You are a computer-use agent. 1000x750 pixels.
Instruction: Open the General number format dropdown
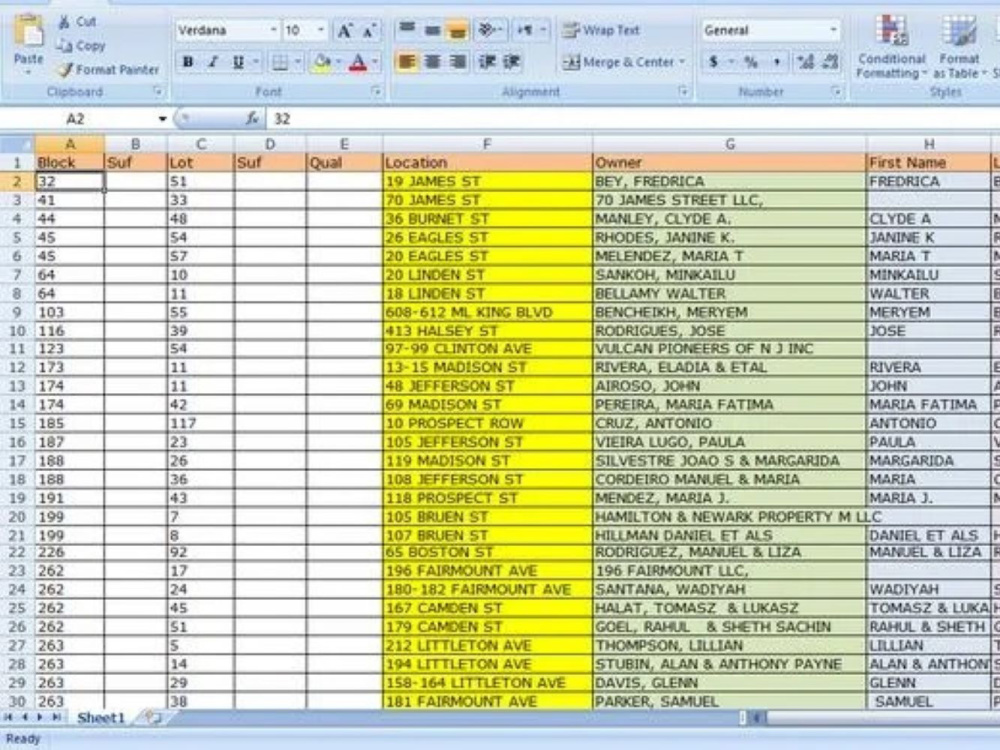coord(834,30)
